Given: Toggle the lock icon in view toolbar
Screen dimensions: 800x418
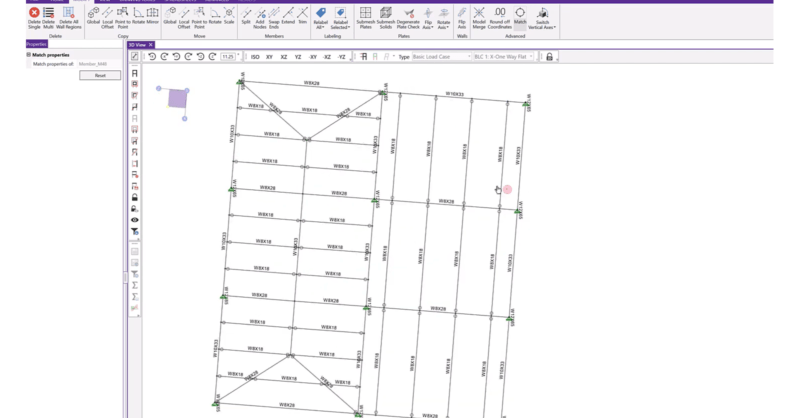Looking at the screenshot, I should coord(549,57).
